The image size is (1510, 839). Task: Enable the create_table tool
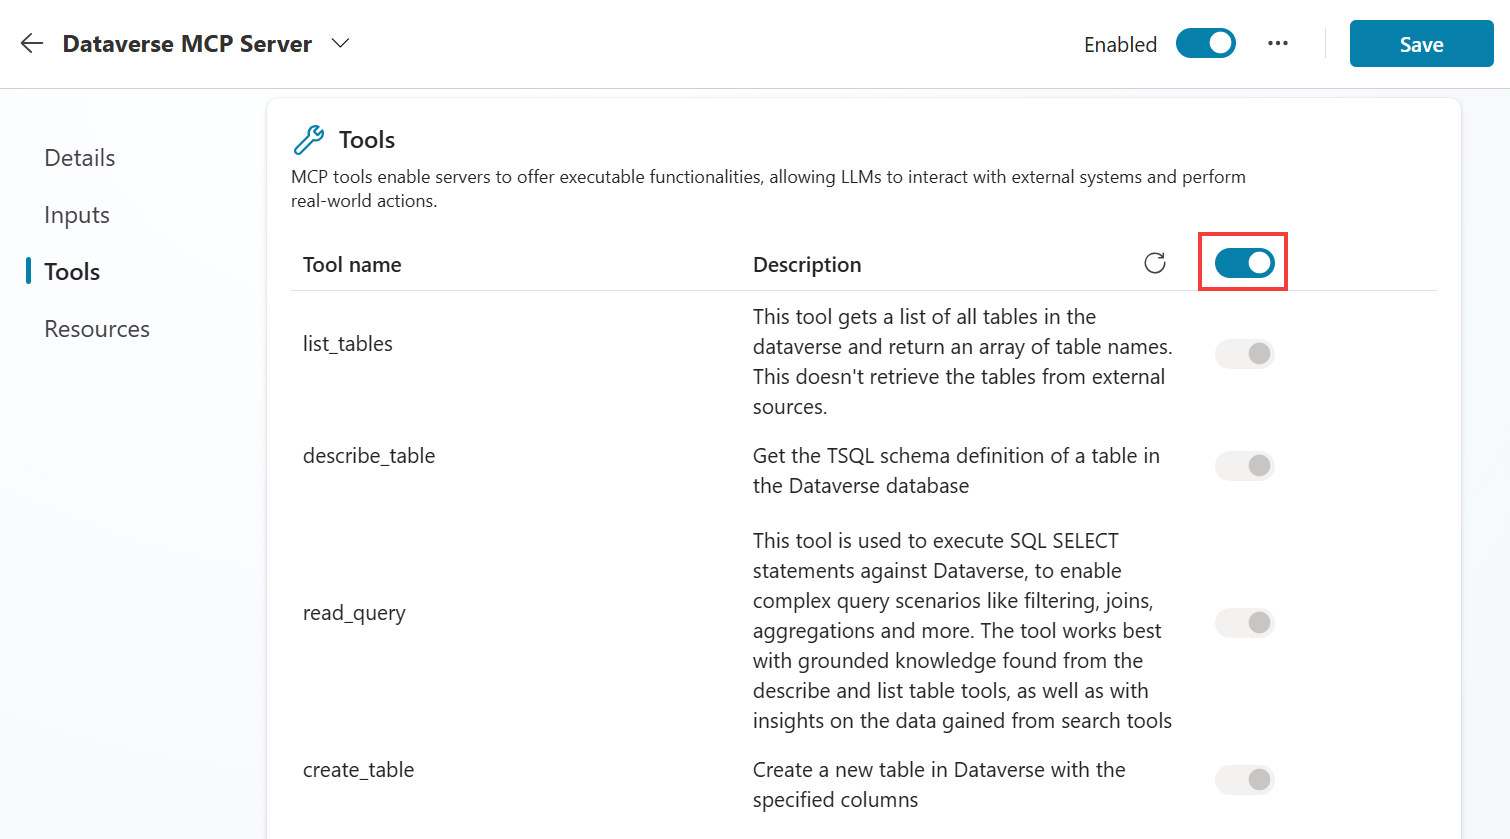tap(1243, 779)
